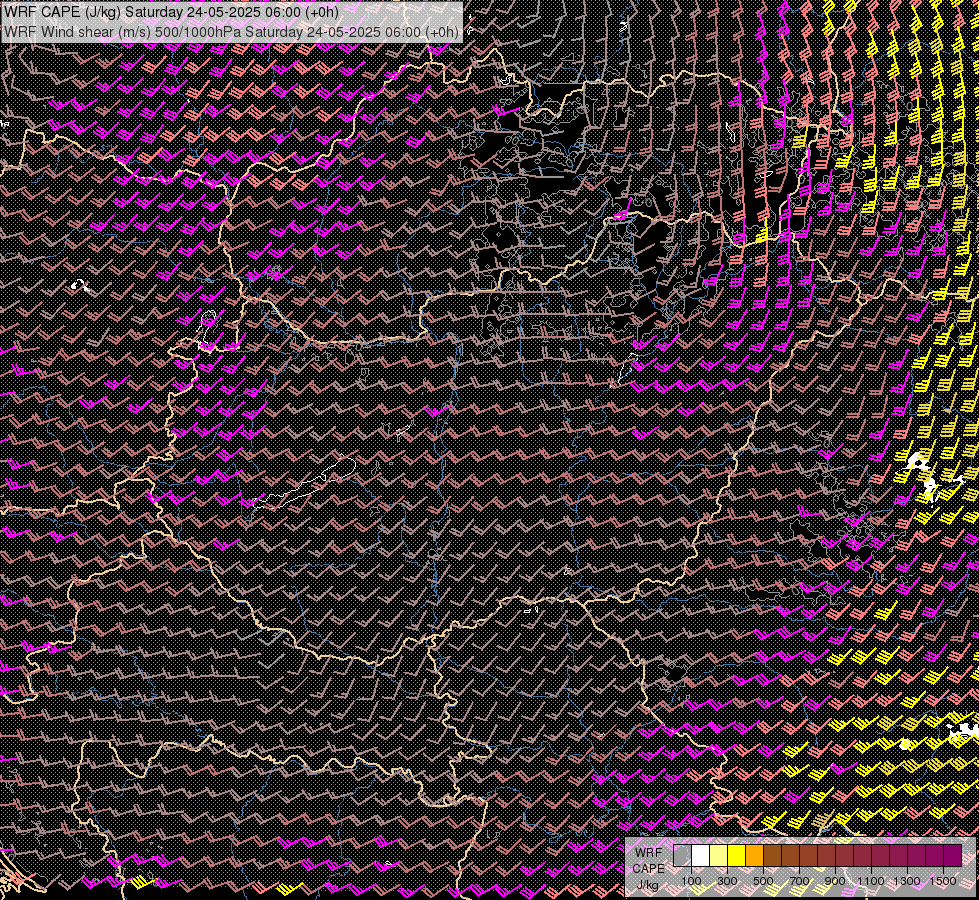Click the legend value 1500
Screen dimensions: 979x900
pos(943,881)
